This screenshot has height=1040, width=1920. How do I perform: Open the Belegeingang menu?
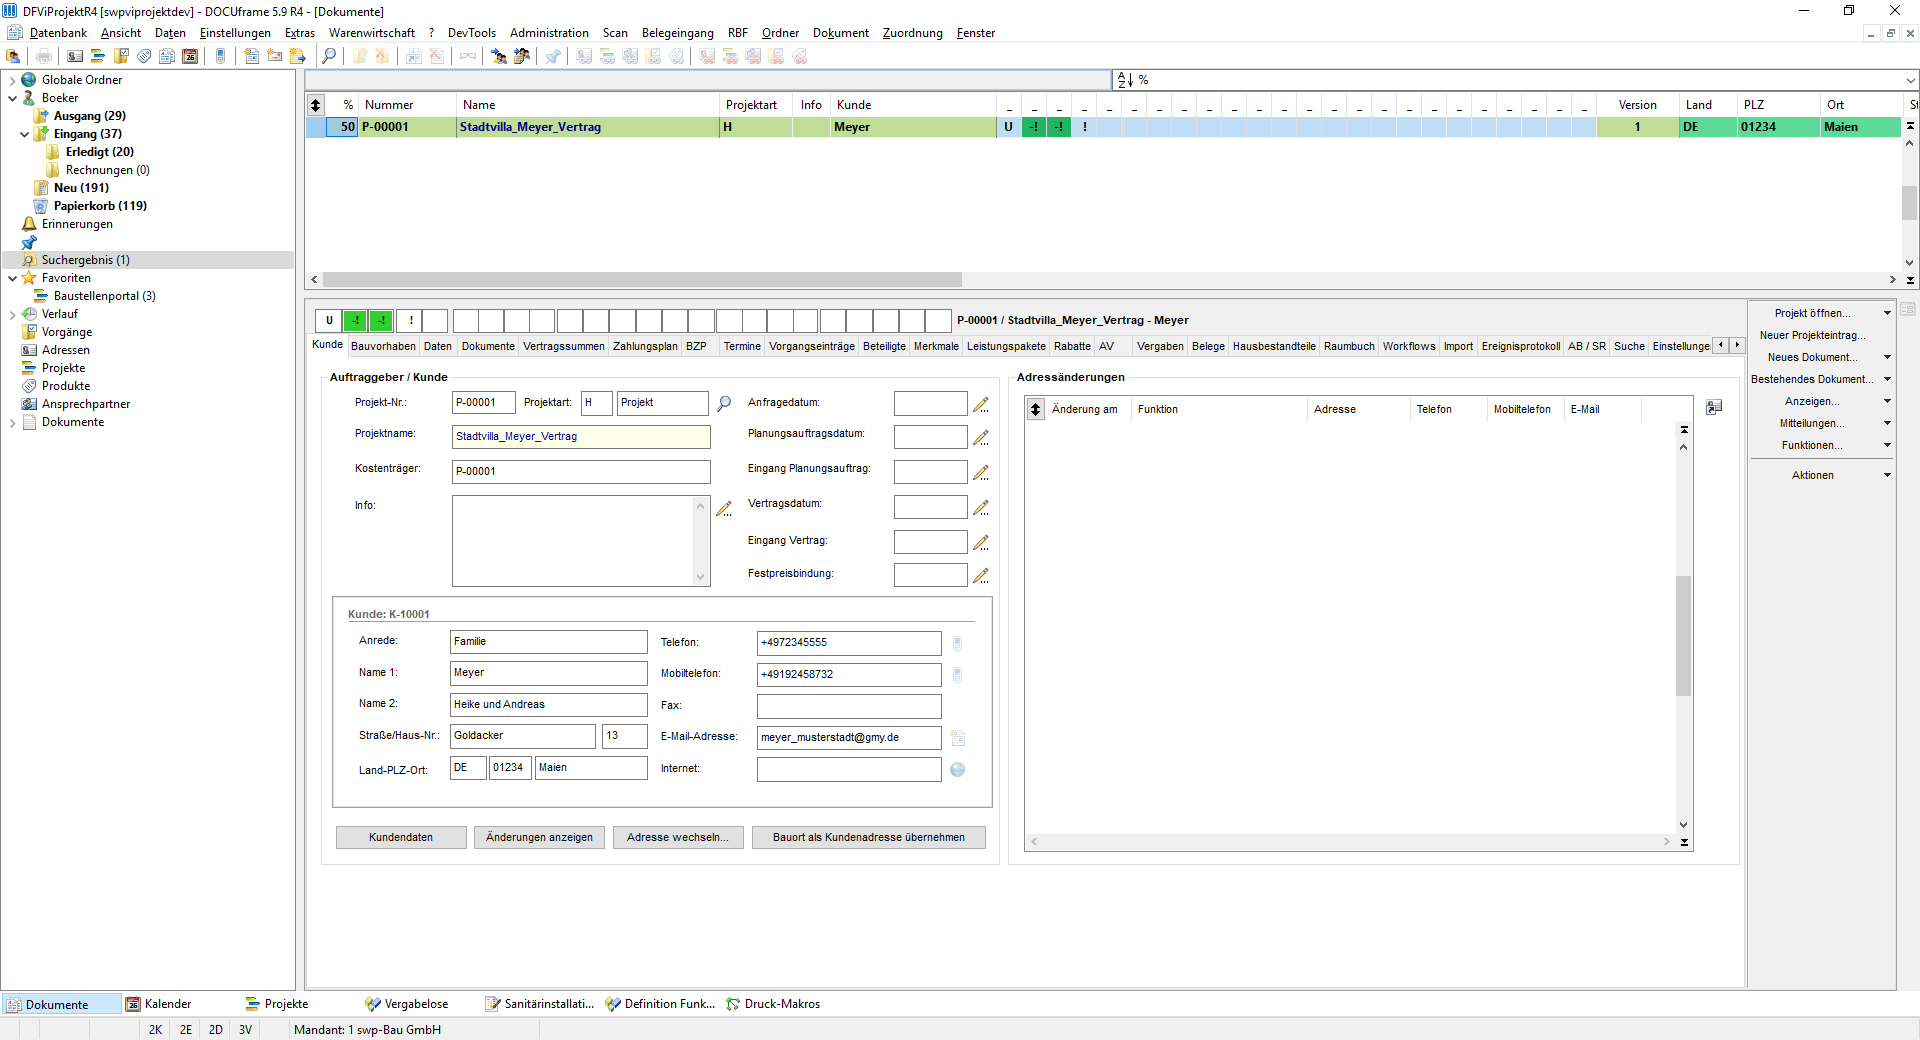tap(678, 33)
